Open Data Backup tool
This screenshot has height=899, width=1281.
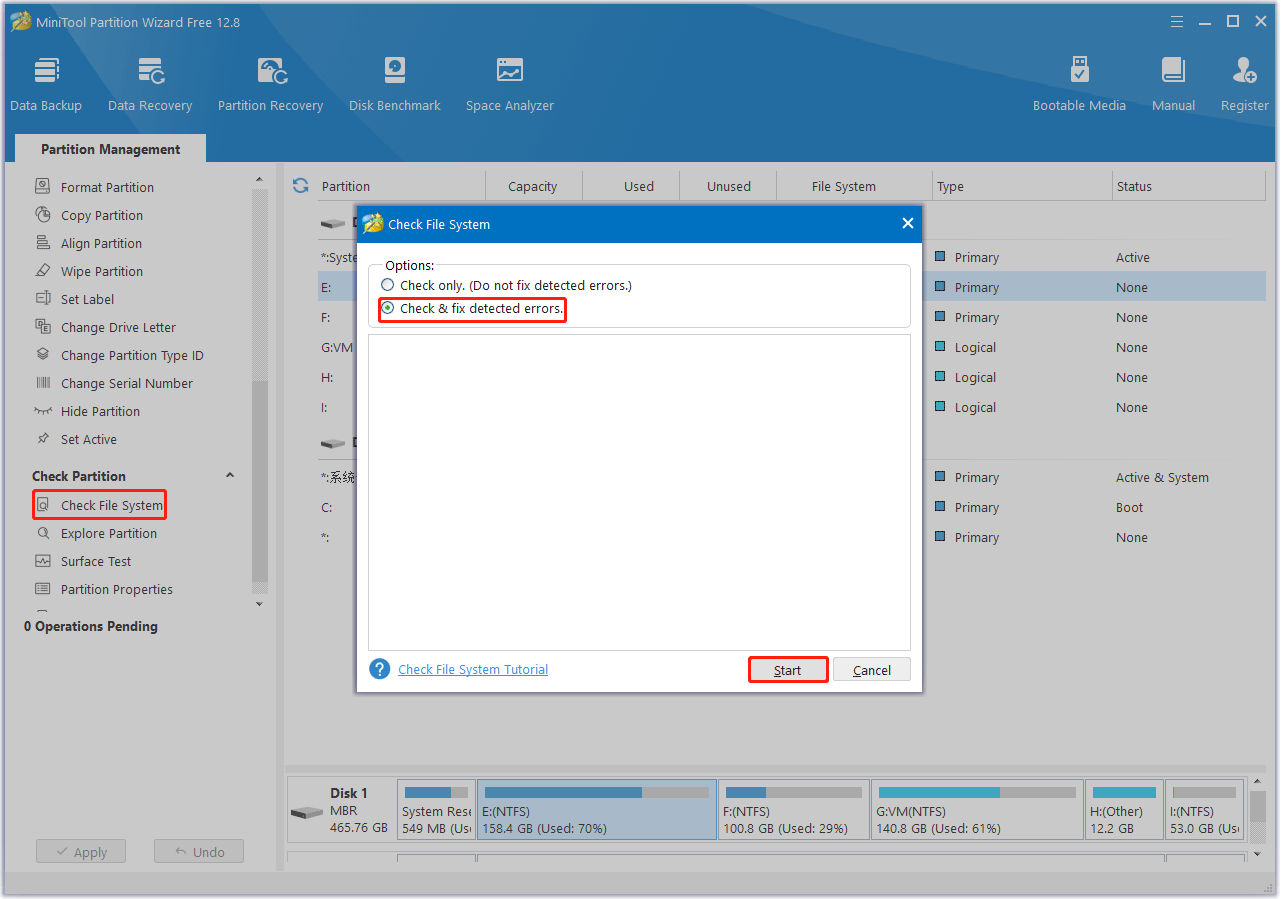46,84
